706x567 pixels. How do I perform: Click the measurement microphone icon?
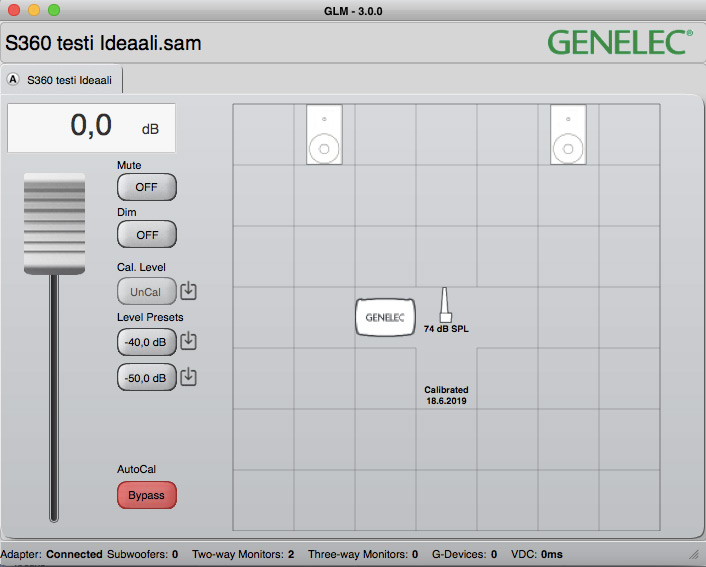pyautogui.click(x=445, y=305)
